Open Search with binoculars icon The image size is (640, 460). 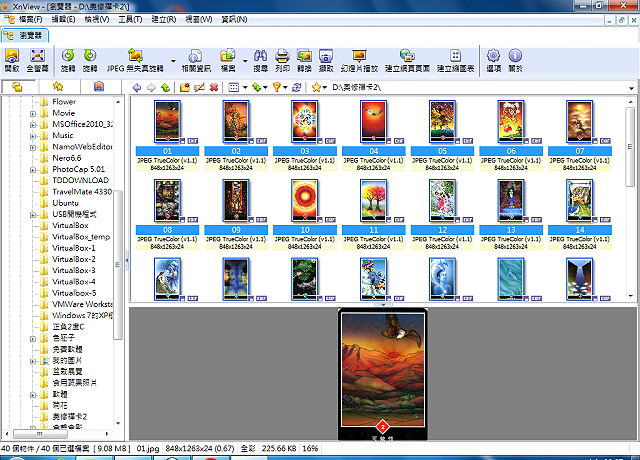click(260, 60)
